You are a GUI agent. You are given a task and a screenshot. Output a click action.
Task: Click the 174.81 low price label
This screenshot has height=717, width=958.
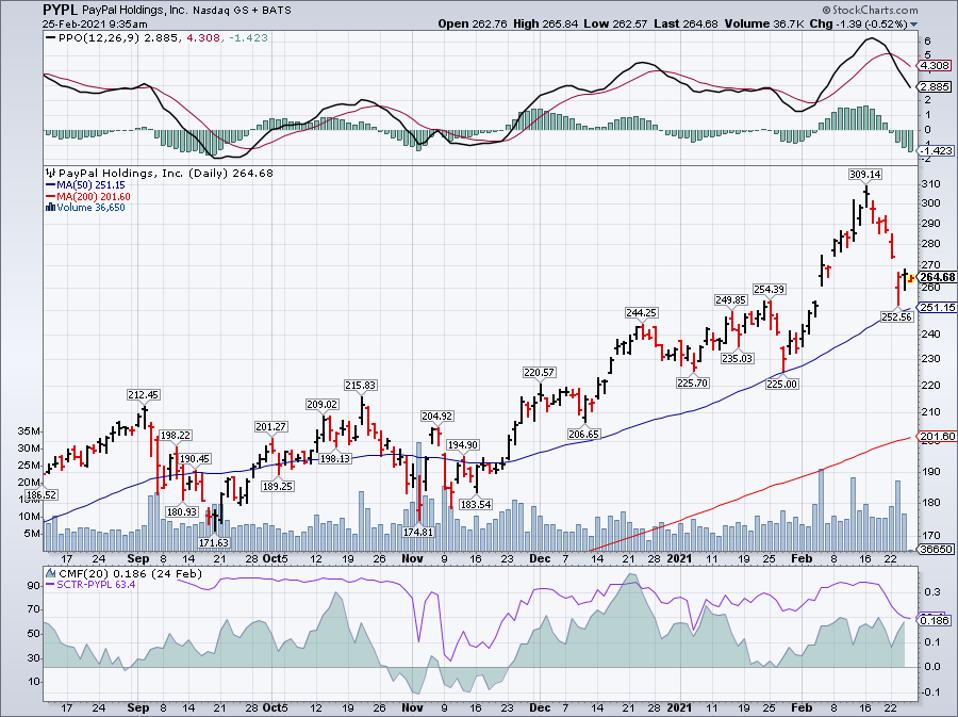click(x=418, y=532)
